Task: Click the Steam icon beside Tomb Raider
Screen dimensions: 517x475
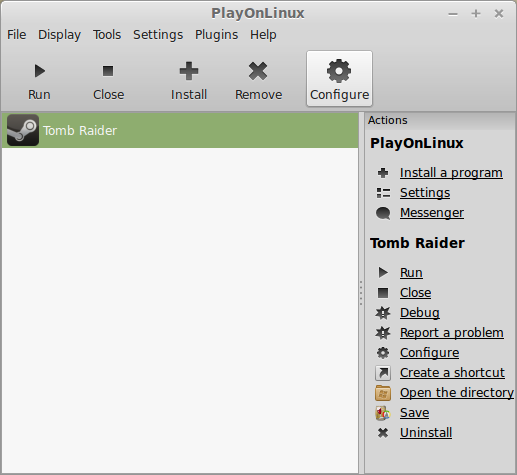Action: [x=23, y=130]
